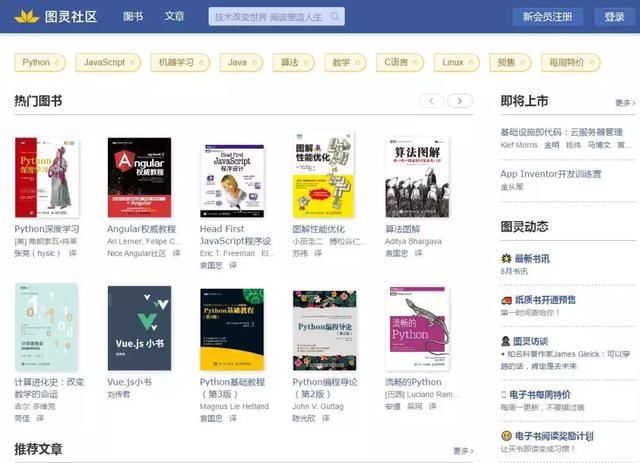This screenshot has height=463, width=640.
Task: Choose the 每周特价 tag
Action: (568, 62)
